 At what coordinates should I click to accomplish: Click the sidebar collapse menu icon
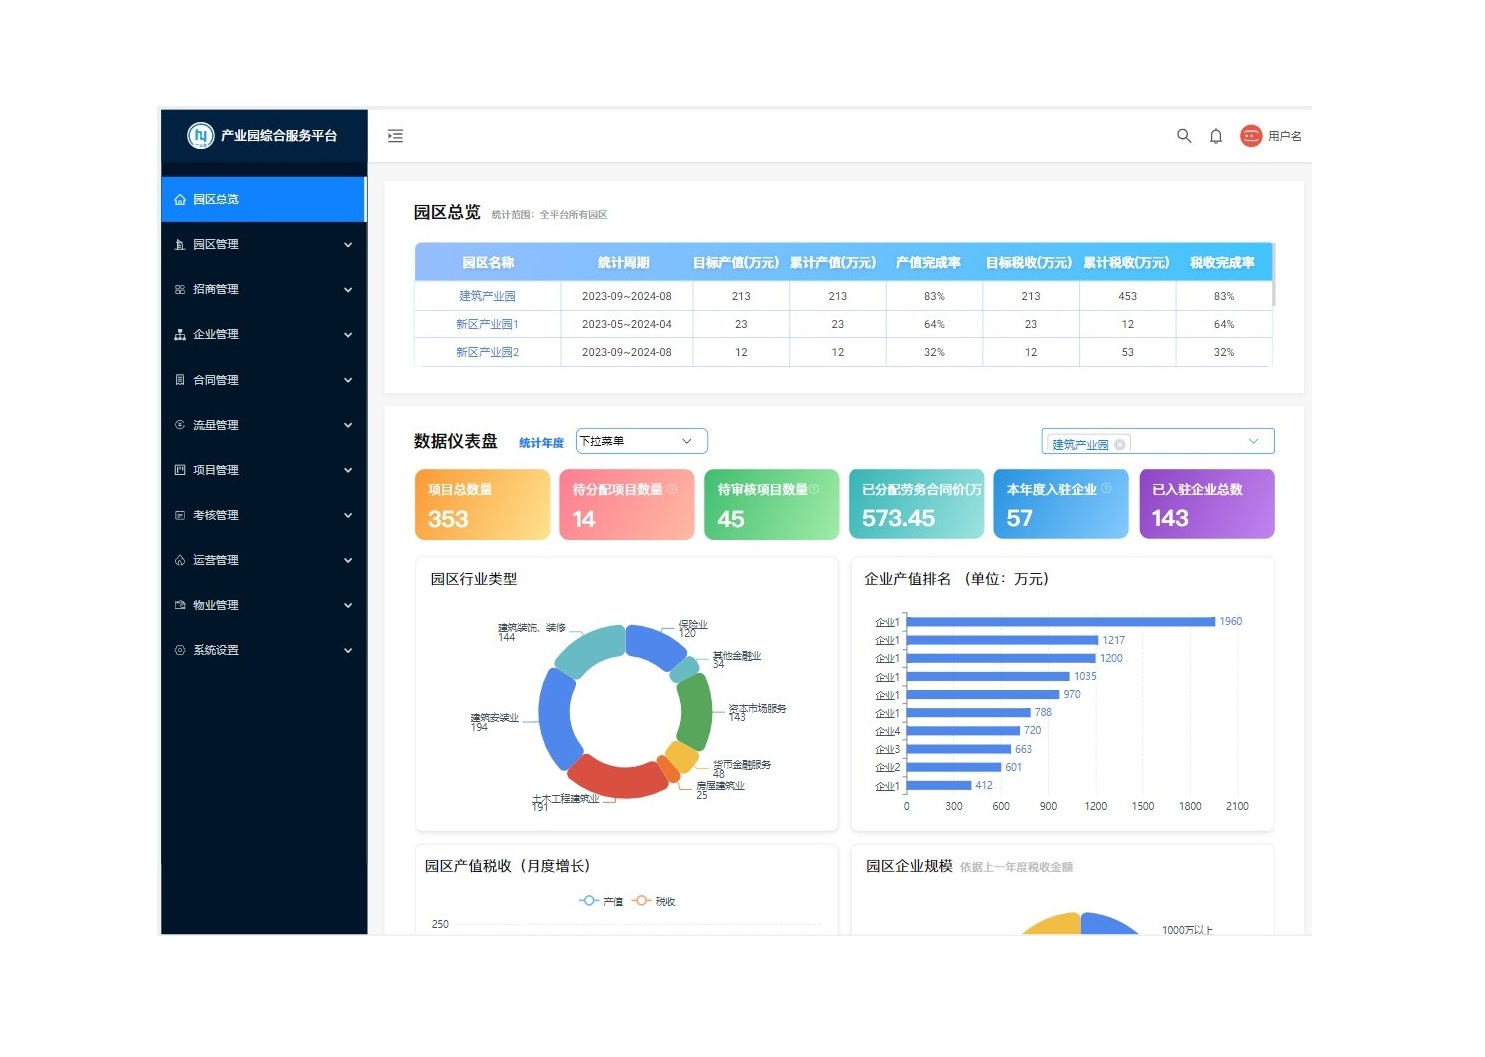click(x=396, y=136)
